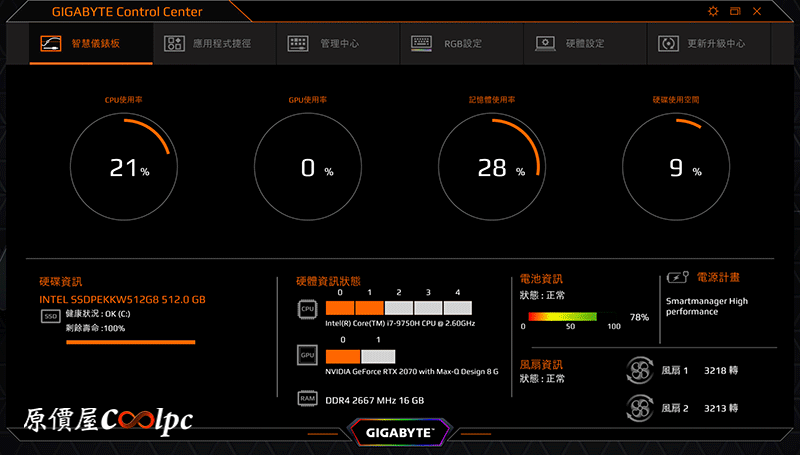Click CPU power level segment 4
This screenshot has width=800, height=455.
click(458, 308)
